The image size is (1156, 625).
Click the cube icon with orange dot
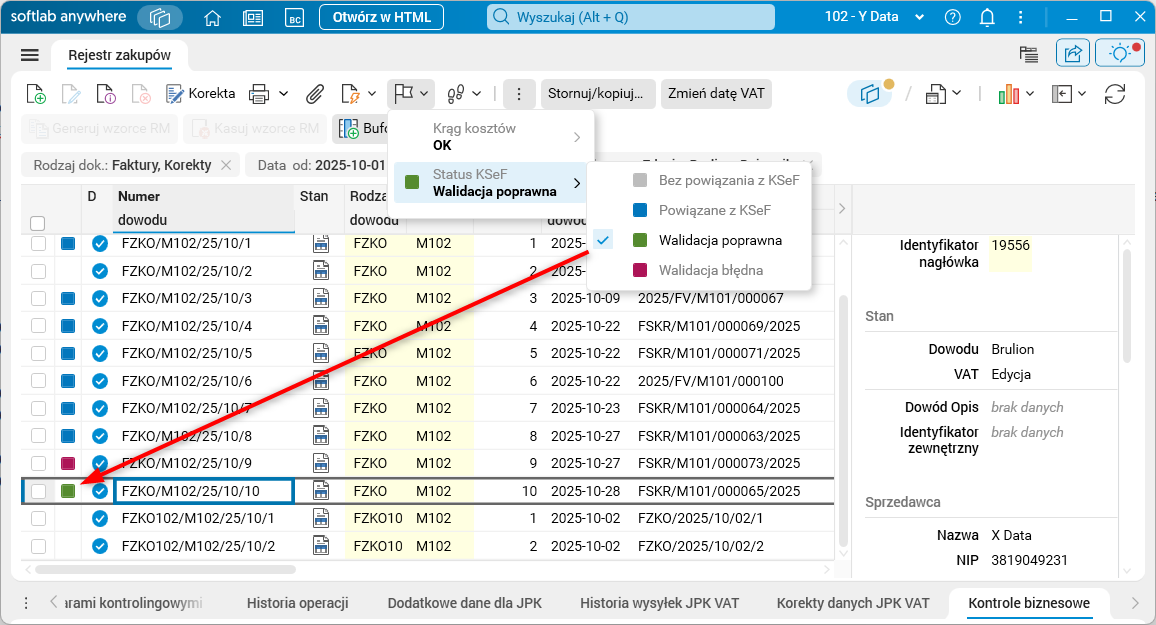pyautogui.click(x=871, y=94)
